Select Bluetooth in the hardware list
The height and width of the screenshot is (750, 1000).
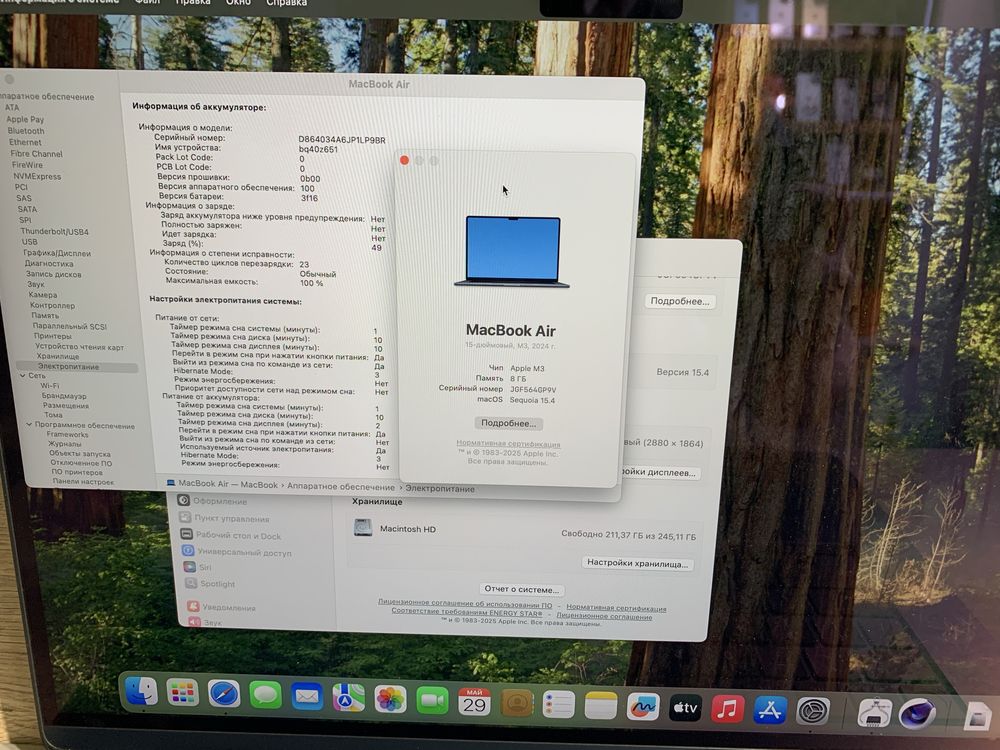tap(26, 131)
